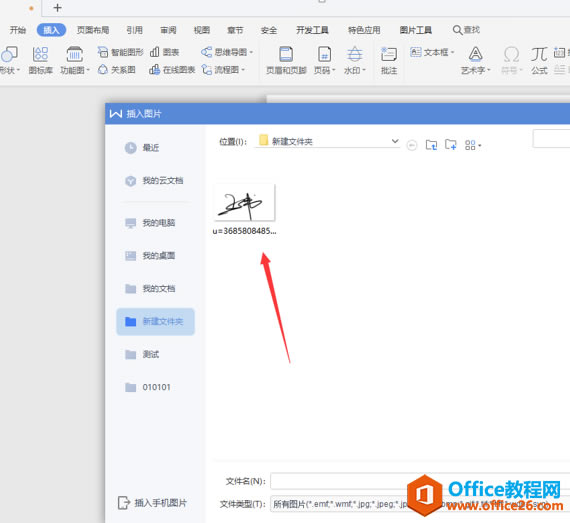Open the Review (审阅) tab
This screenshot has height=523, width=570.
168,30
